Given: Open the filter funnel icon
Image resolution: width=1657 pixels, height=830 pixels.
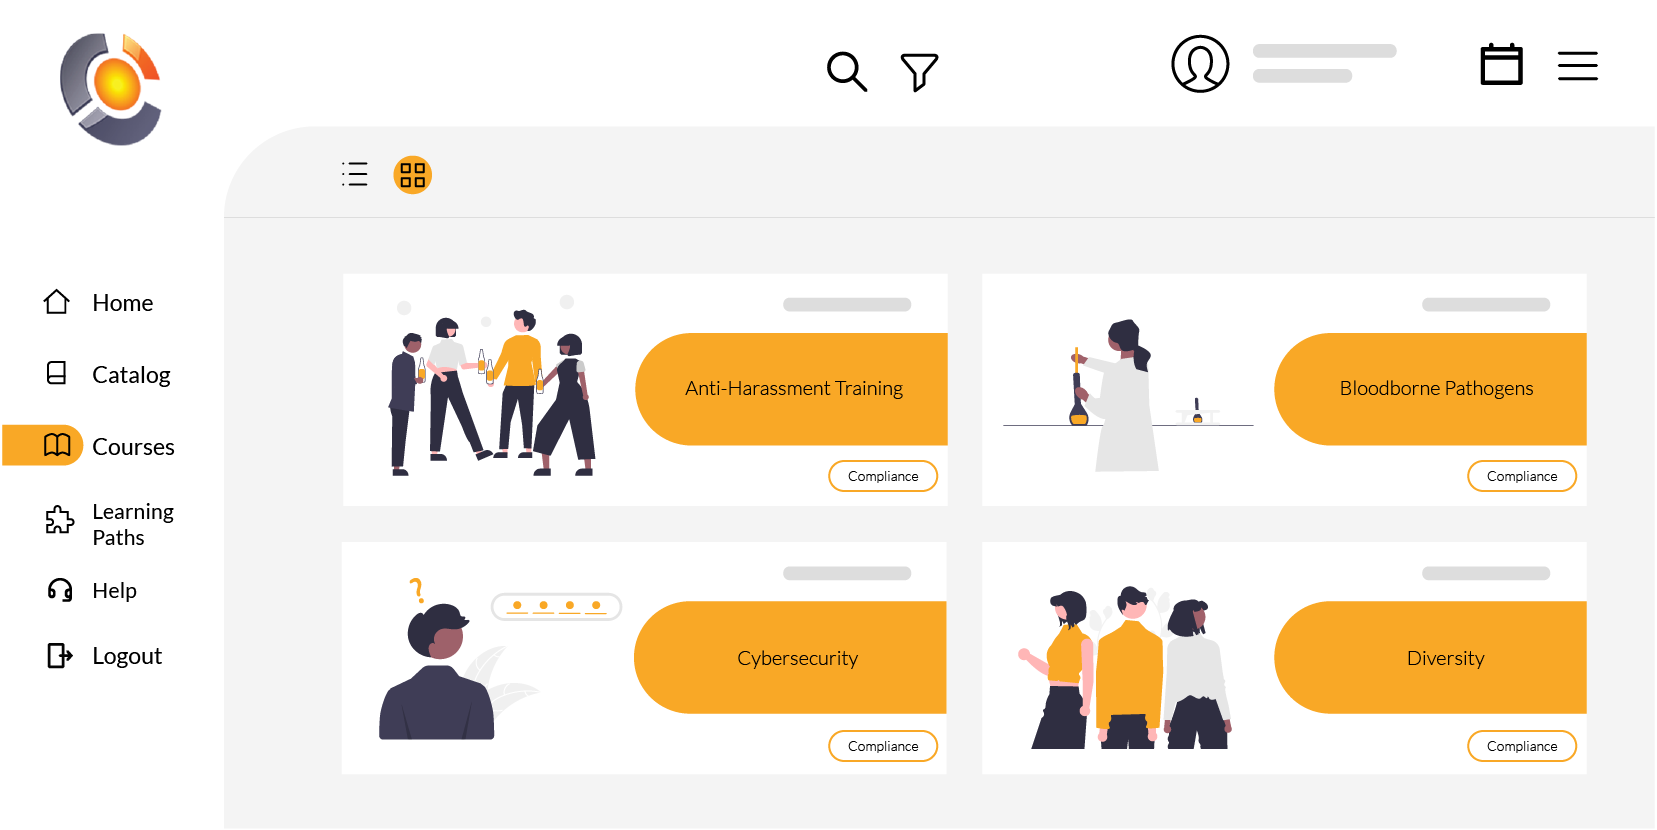Looking at the screenshot, I should click(919, 72).
